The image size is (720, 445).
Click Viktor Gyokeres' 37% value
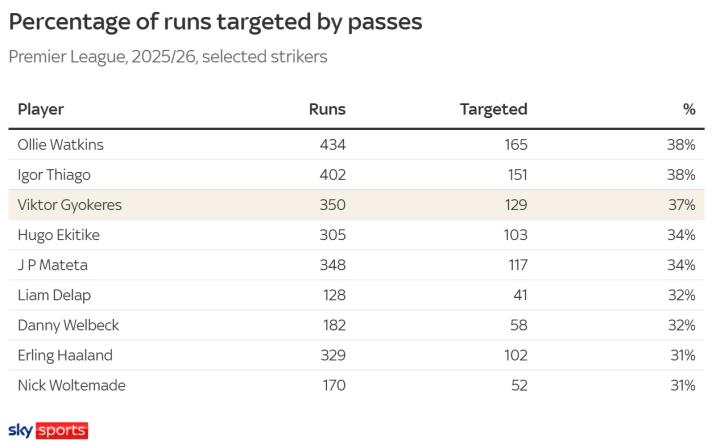point(682,205)
